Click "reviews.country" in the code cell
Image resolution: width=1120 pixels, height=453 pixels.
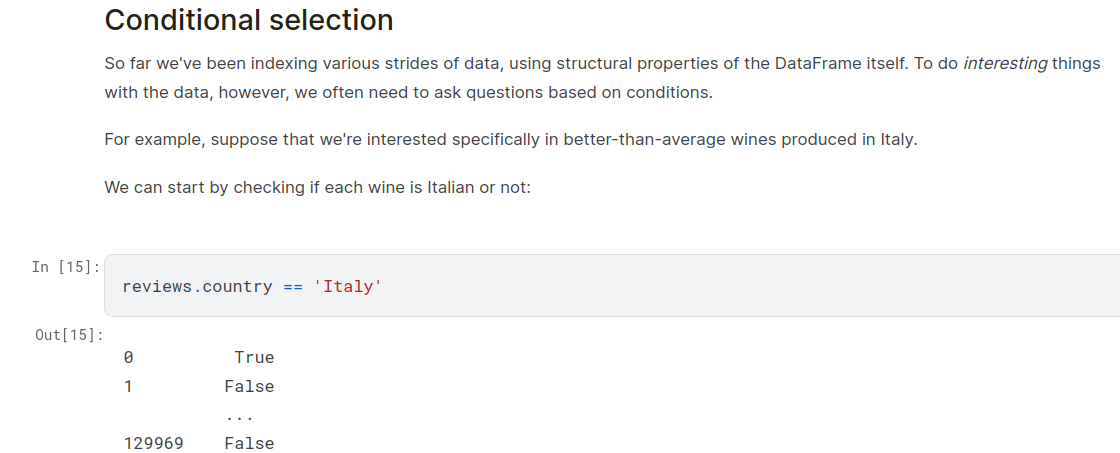(197, 287)
